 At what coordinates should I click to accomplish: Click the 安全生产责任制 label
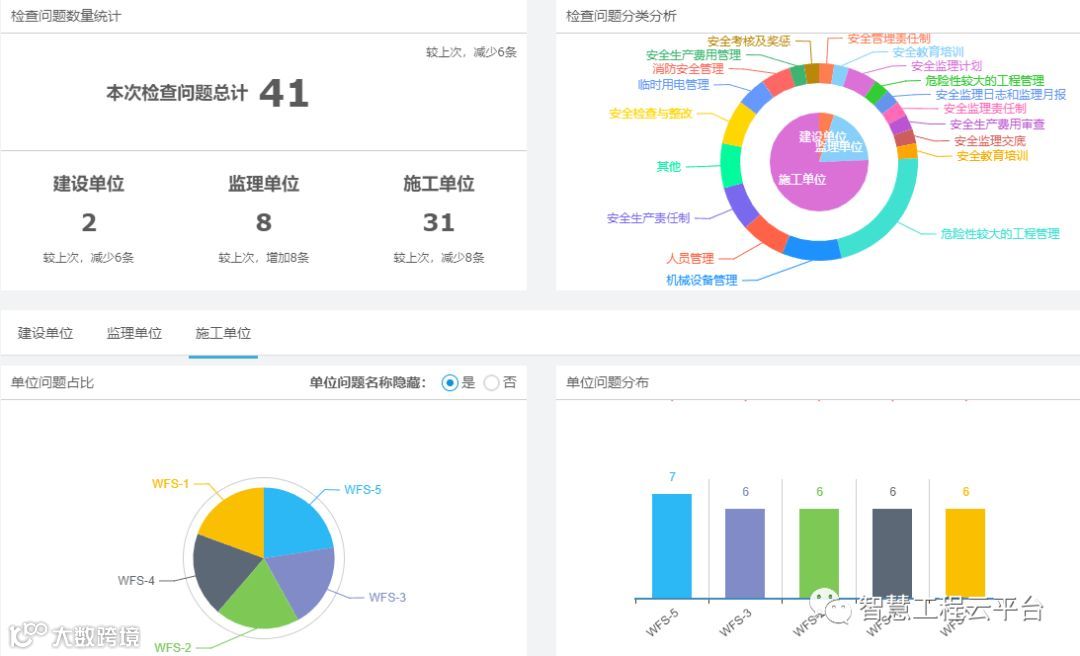pos(648,218)
